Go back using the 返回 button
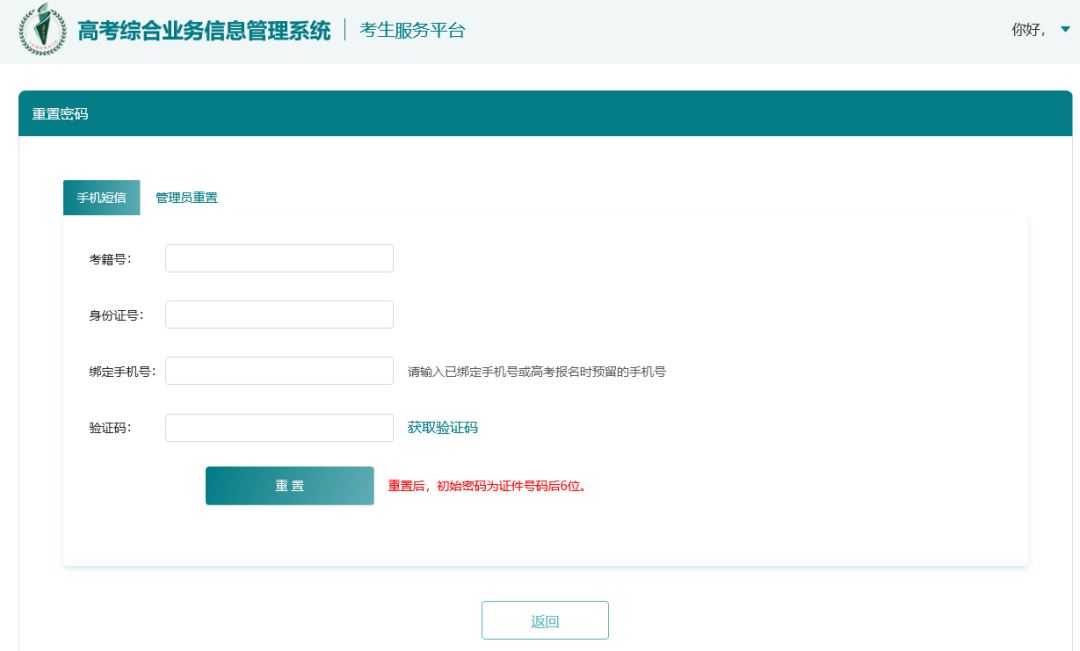The width and height of the screenshot is (1080, 651). pyautogui.click(x=545, y=621)
